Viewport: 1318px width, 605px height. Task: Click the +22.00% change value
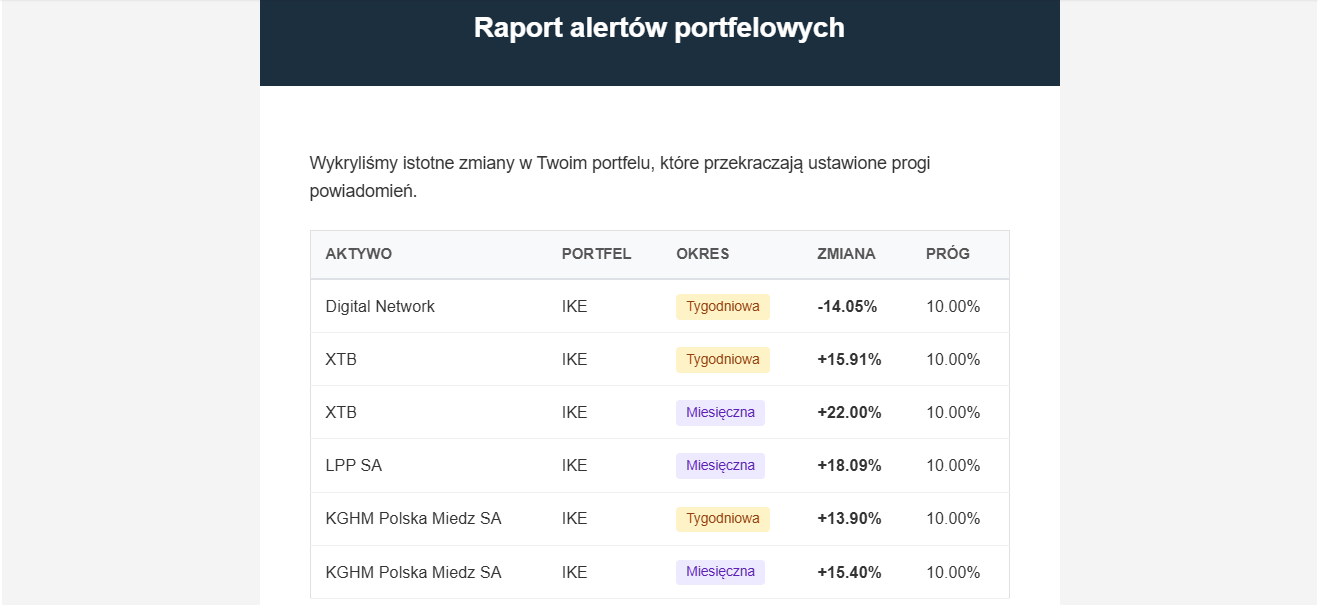(x=849, y=413)
